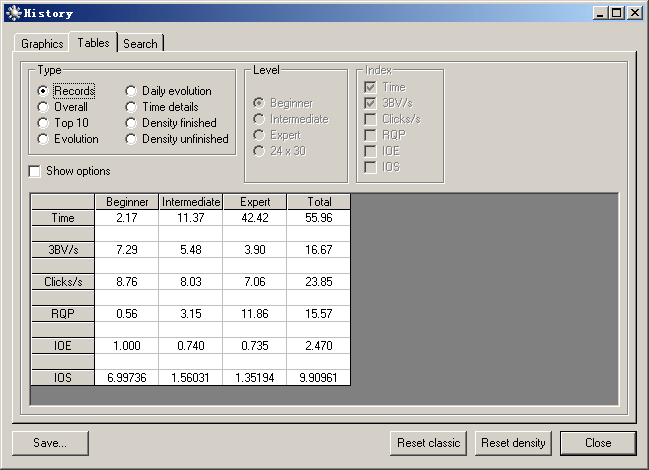Select the Beginner Time cell 2.17
The image size is (649, 470).
[x=127, y=218]
